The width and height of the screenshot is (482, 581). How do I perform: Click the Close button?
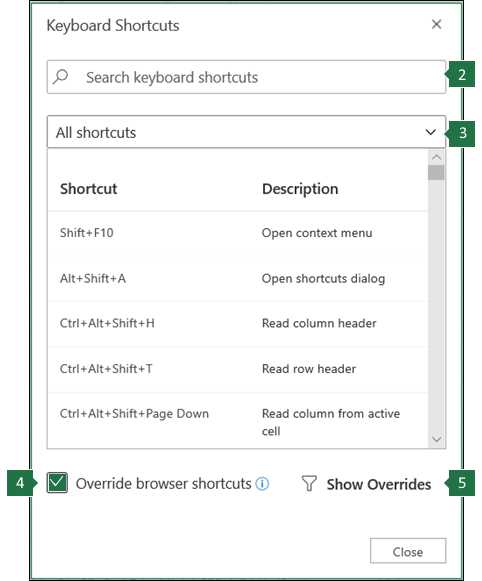click(408, 552)
